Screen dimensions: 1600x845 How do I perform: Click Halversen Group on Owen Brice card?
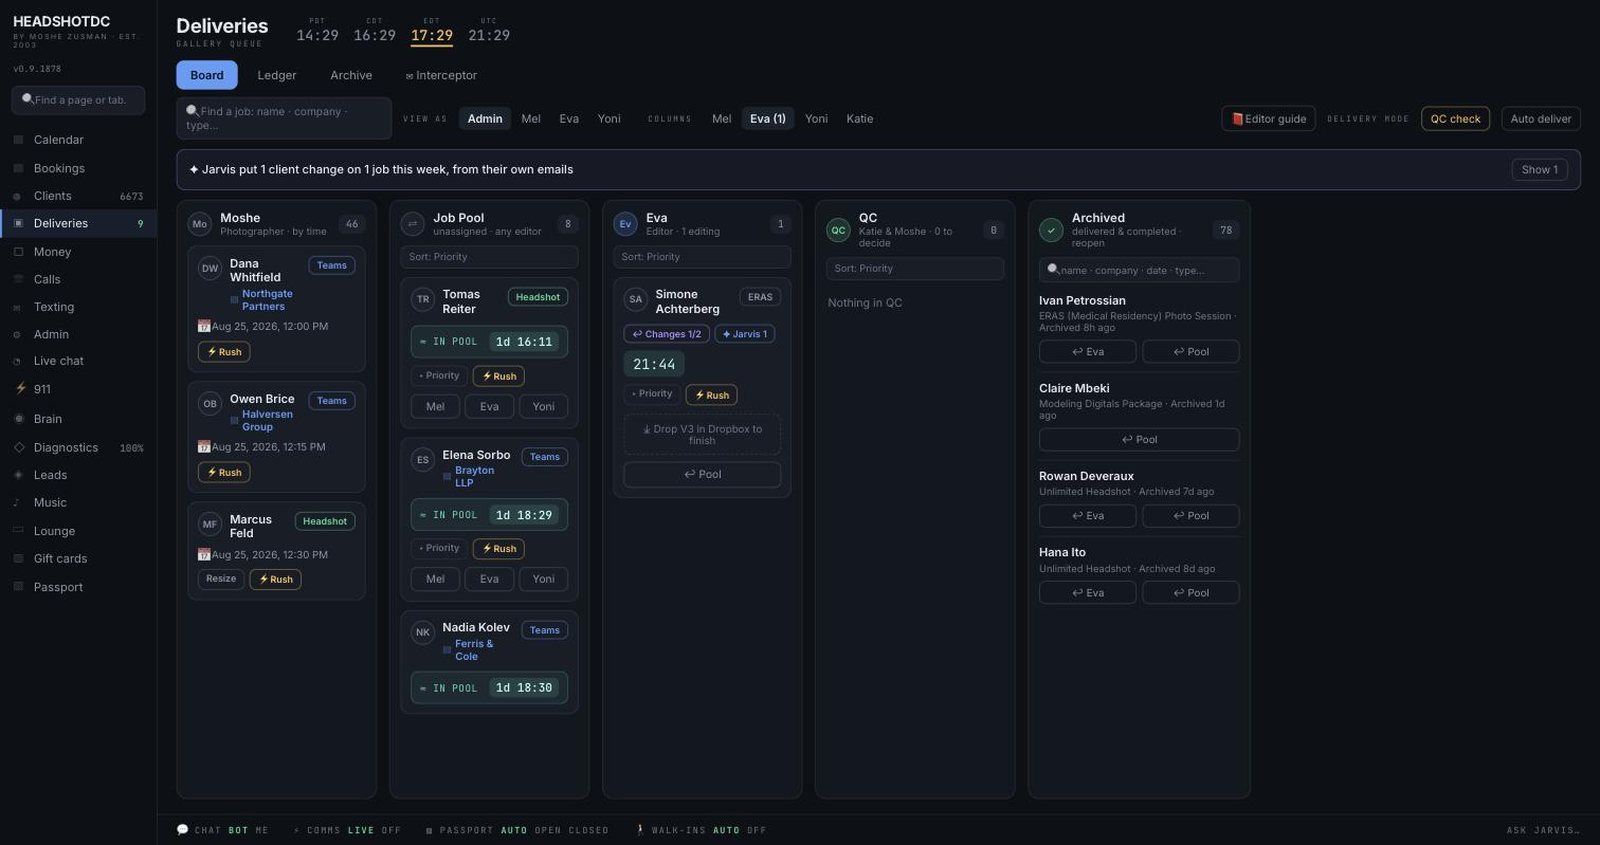click(267, 421)
